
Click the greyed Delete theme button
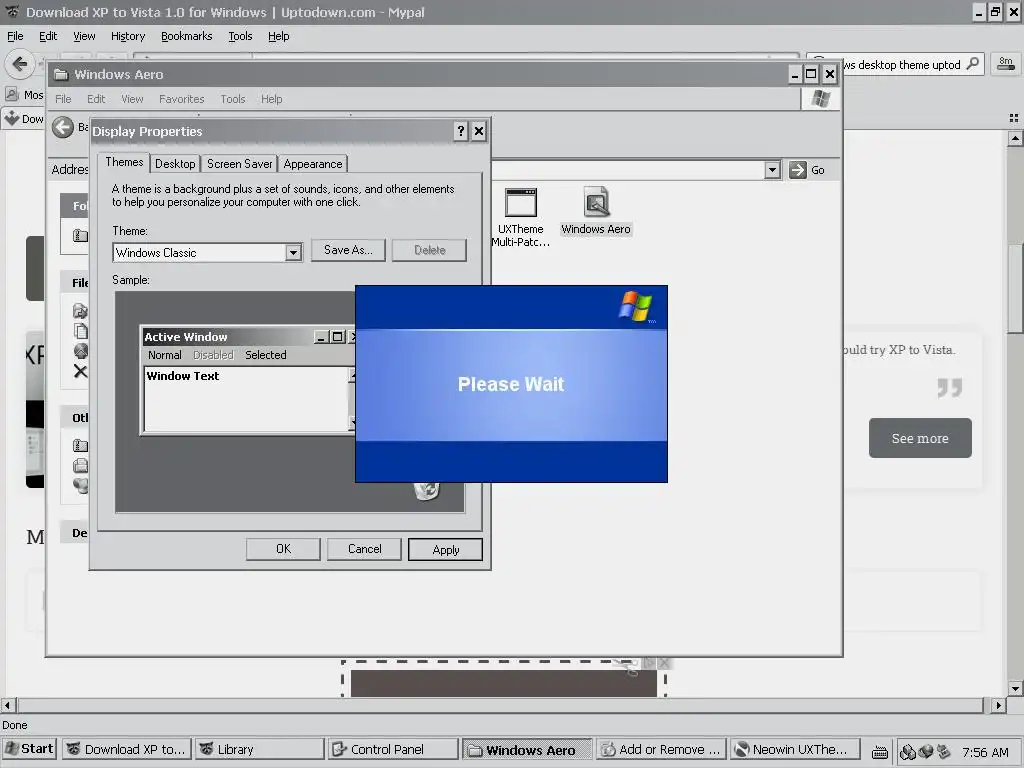(x=430, y=250)
